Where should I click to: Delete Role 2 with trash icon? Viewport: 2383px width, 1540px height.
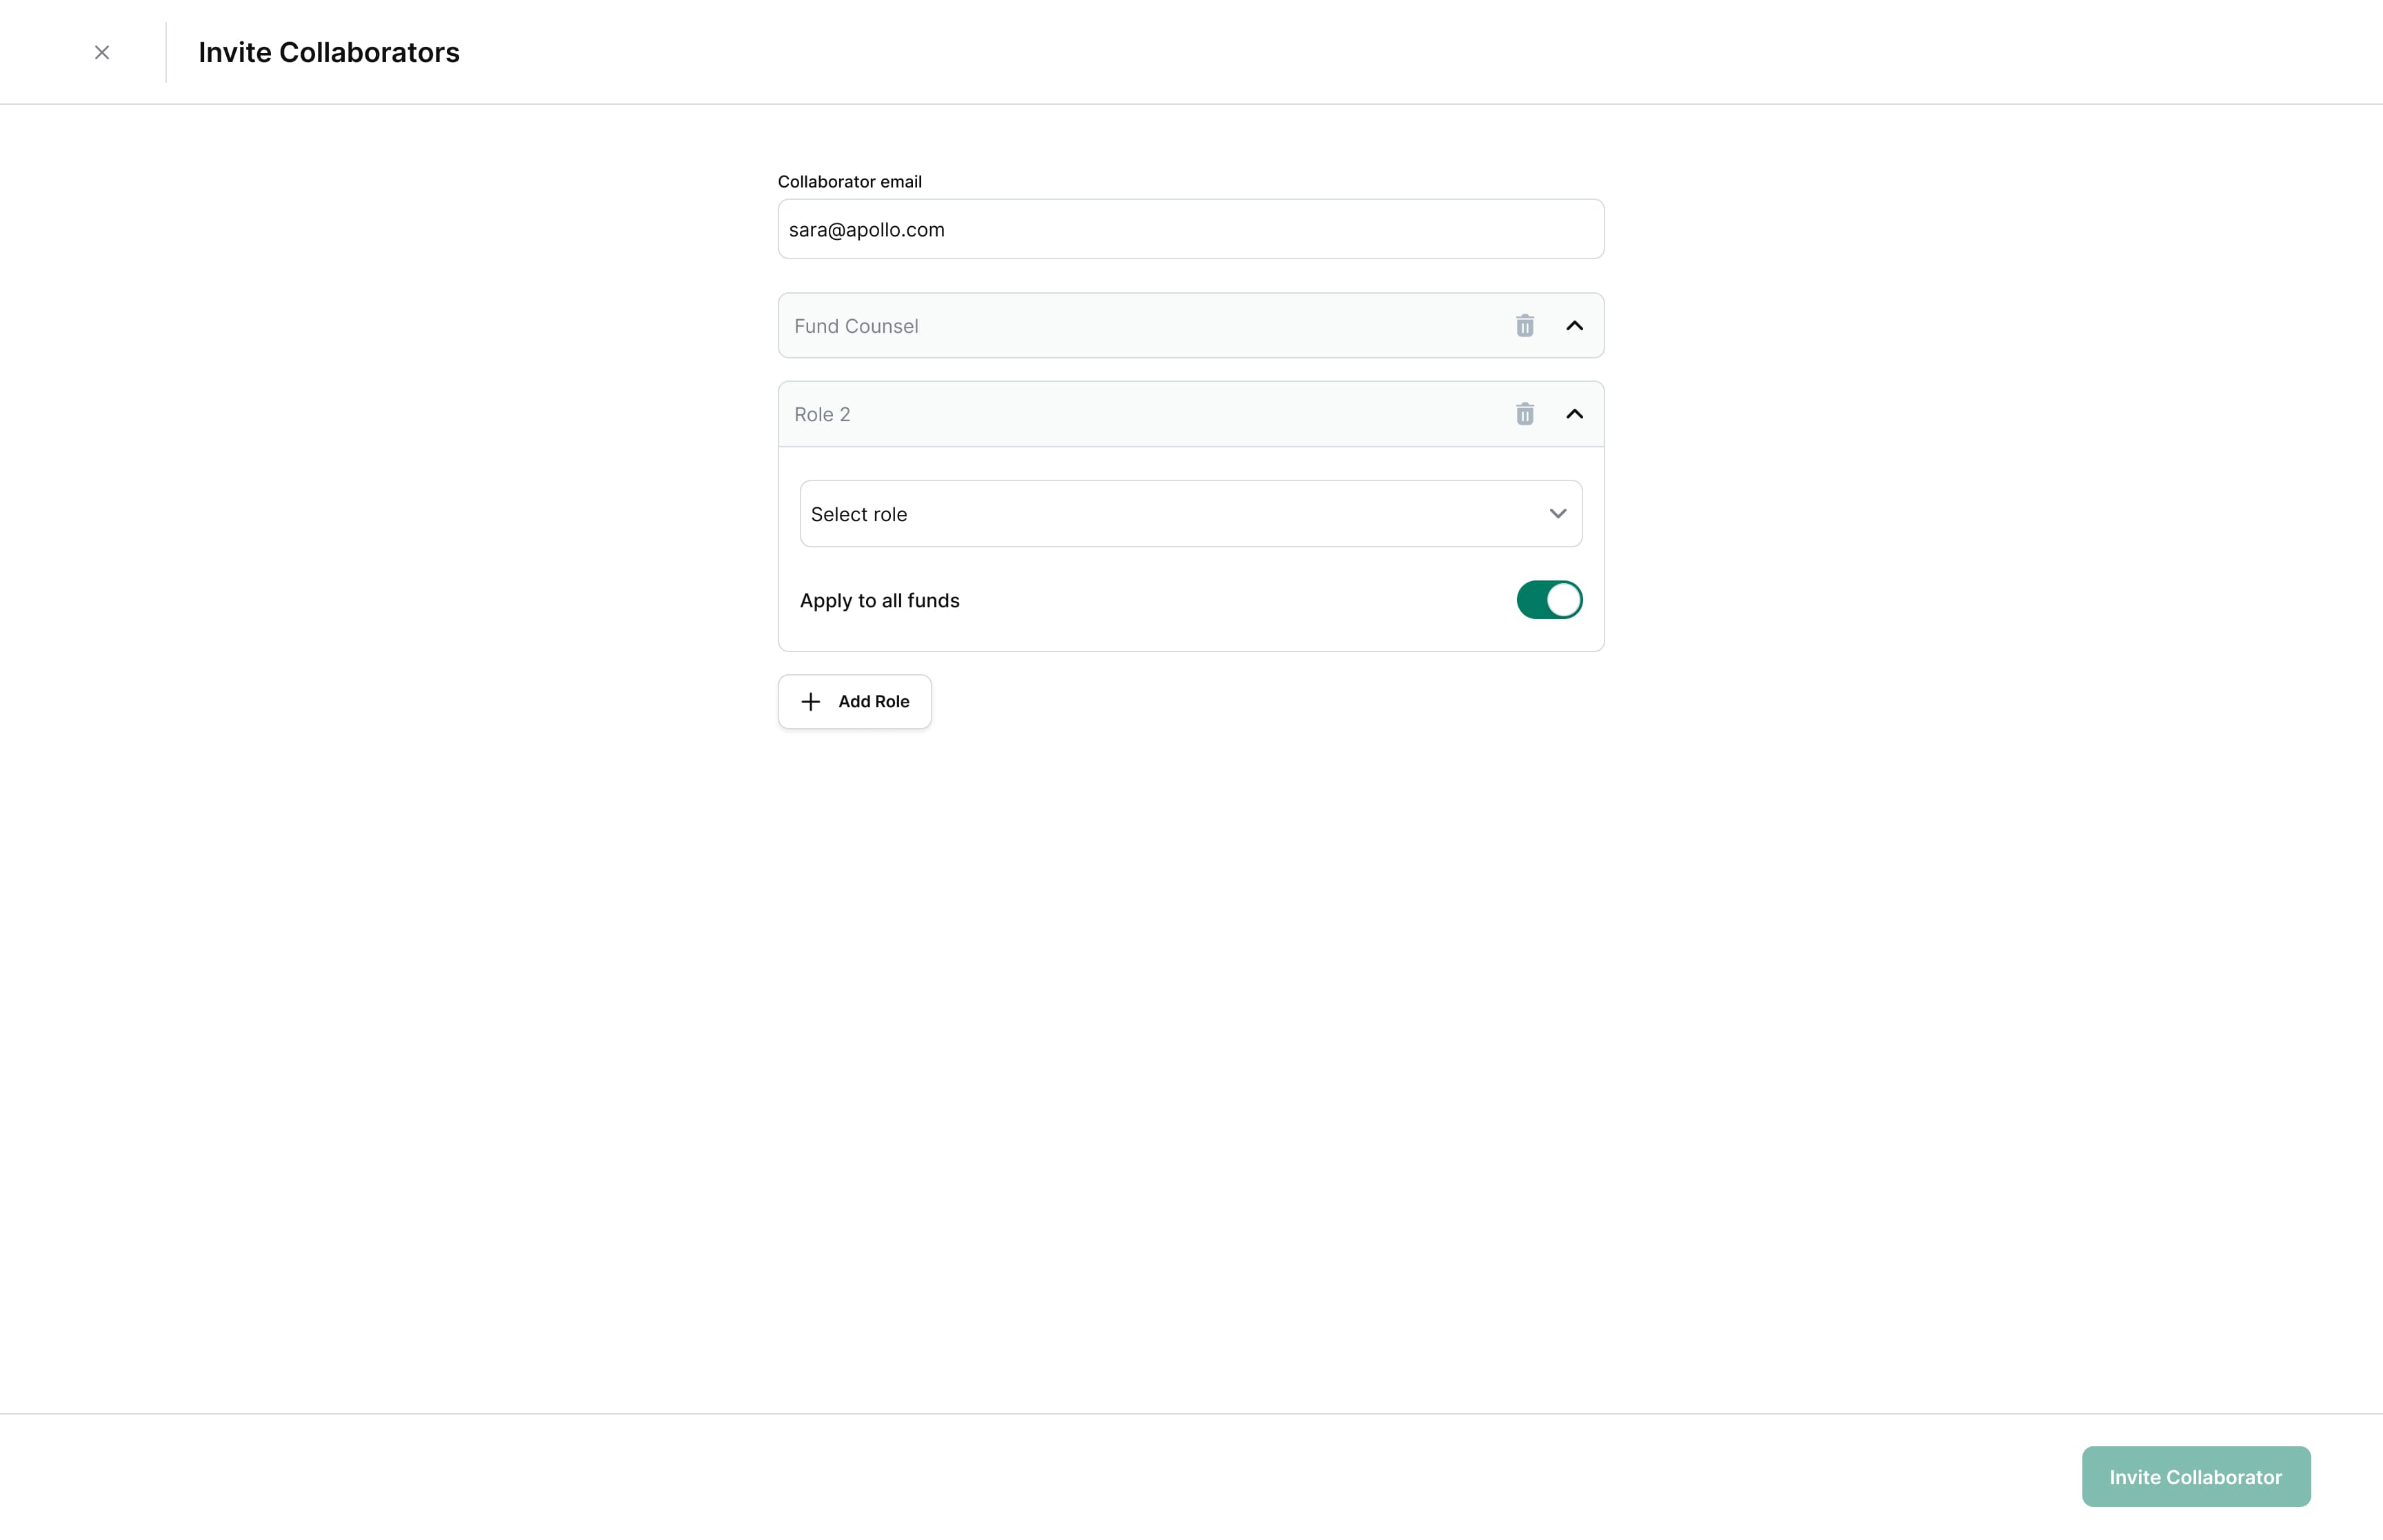tap(1524, 414)
